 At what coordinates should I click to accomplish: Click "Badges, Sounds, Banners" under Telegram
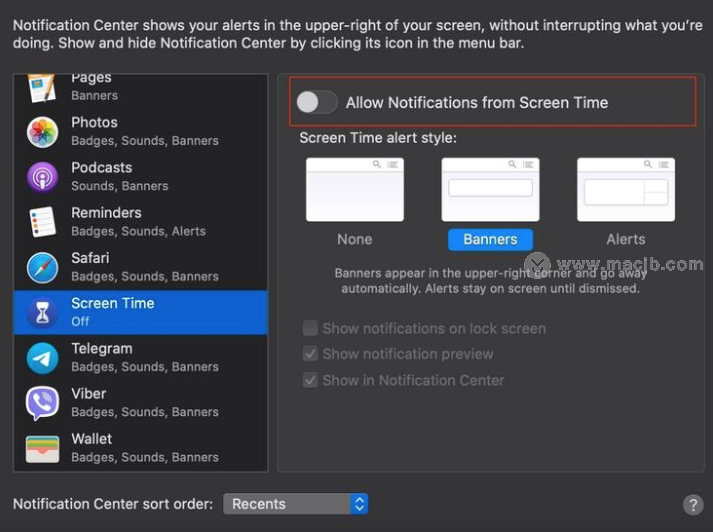[x=145, y=366]
